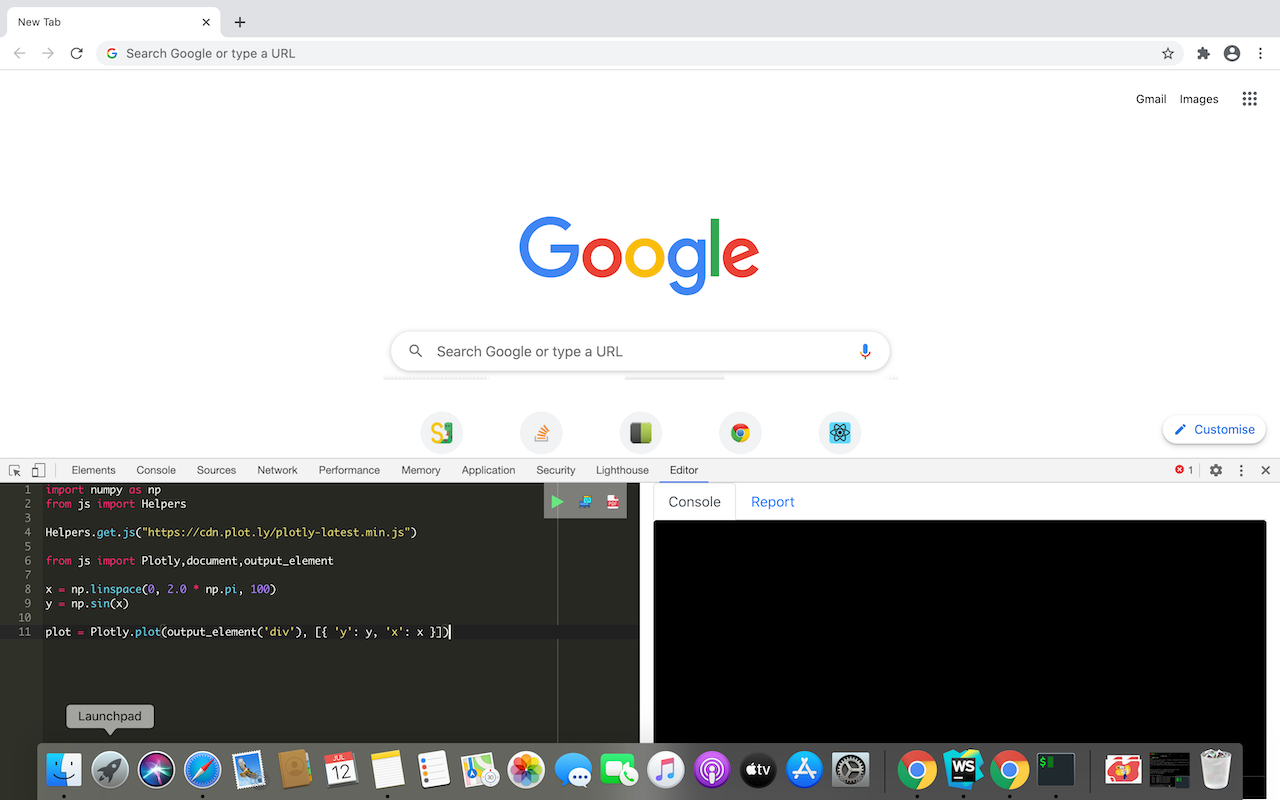
Task: Click the microphone icon in the search bar
Action: [x=864, y=351]
